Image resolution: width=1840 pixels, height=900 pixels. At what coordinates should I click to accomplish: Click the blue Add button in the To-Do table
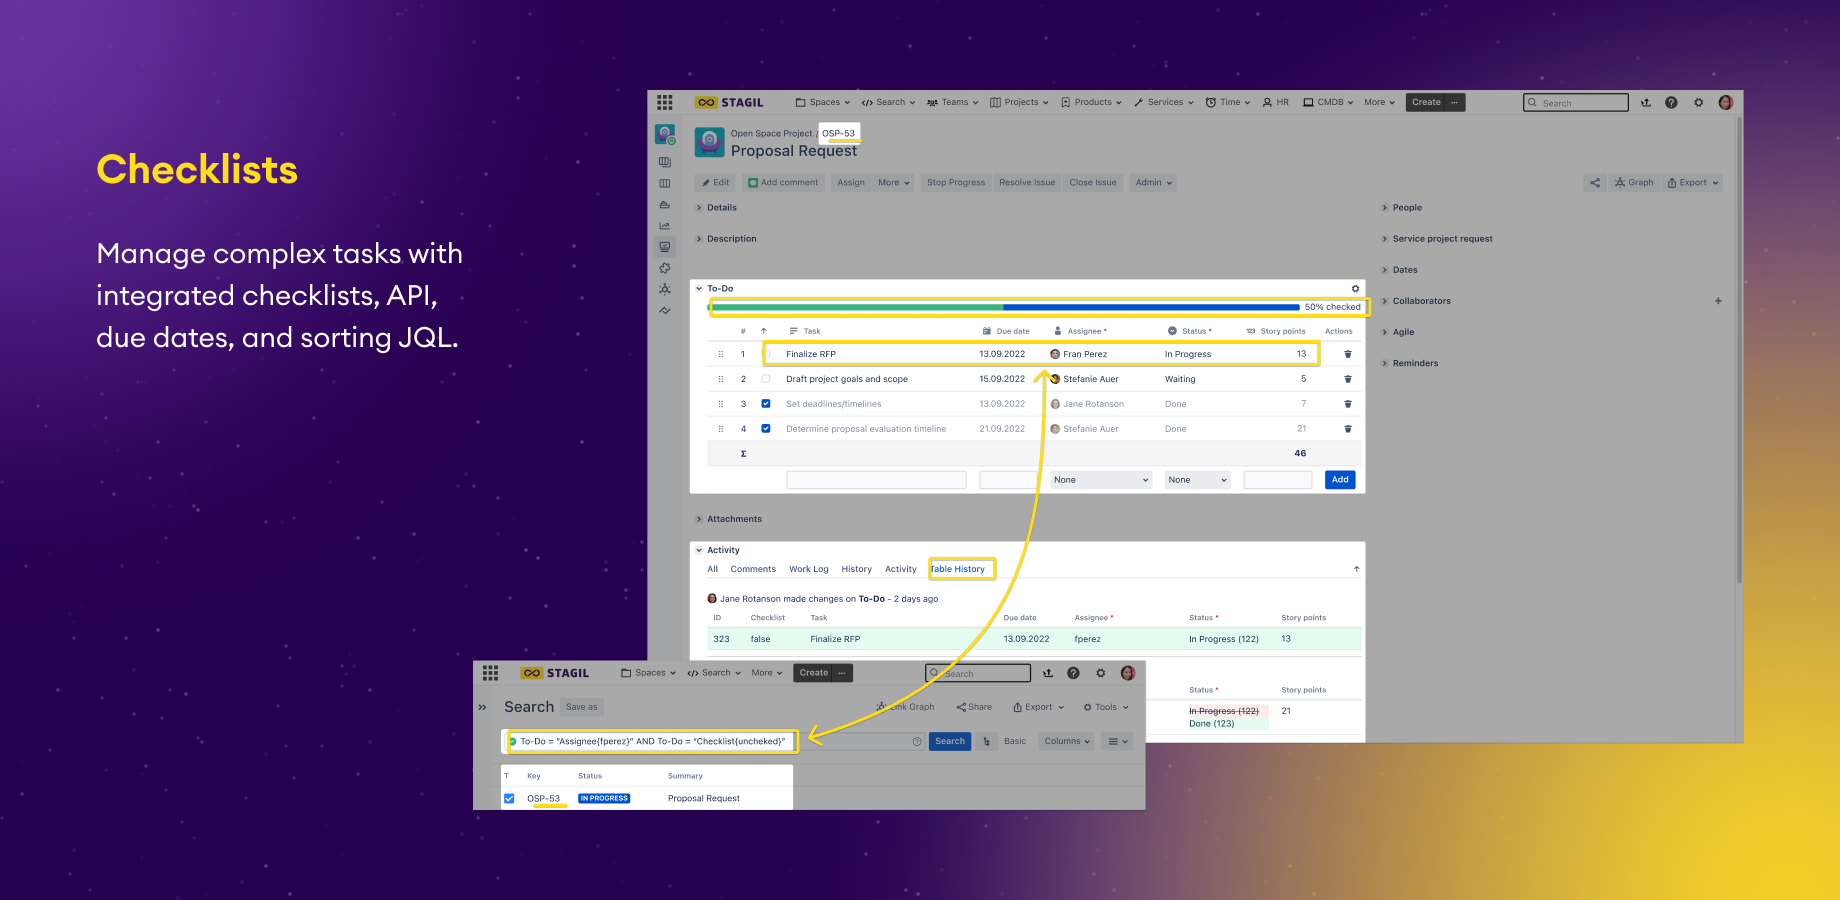coord(1340,480)
